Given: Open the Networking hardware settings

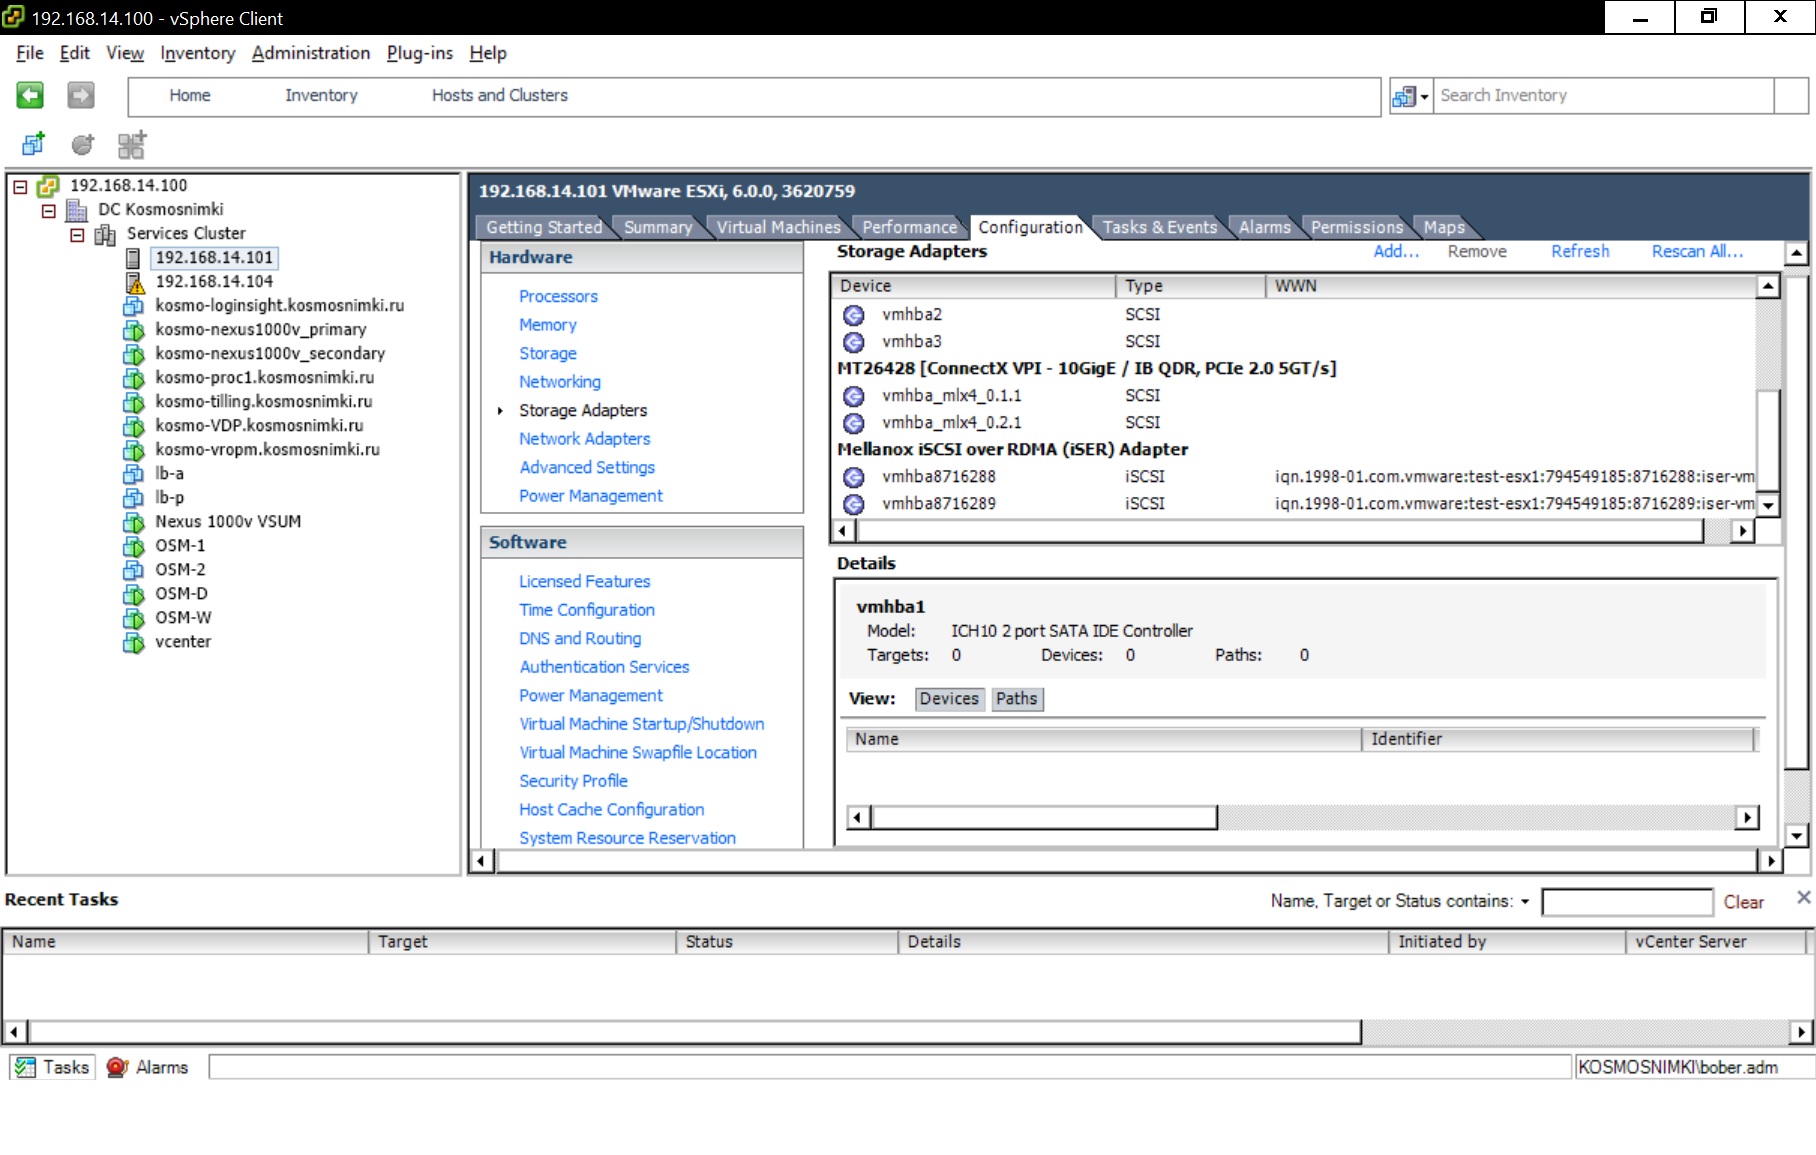Looking at the screenshot, I should coord(560,382).
